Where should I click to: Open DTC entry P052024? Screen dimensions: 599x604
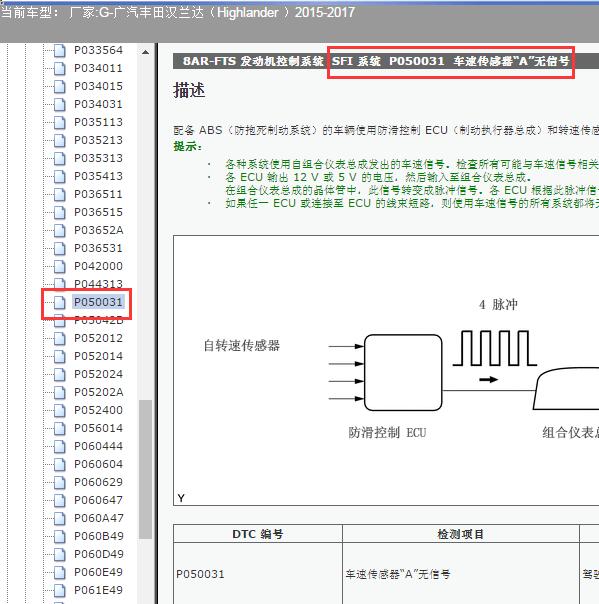[x=98, y=374]
